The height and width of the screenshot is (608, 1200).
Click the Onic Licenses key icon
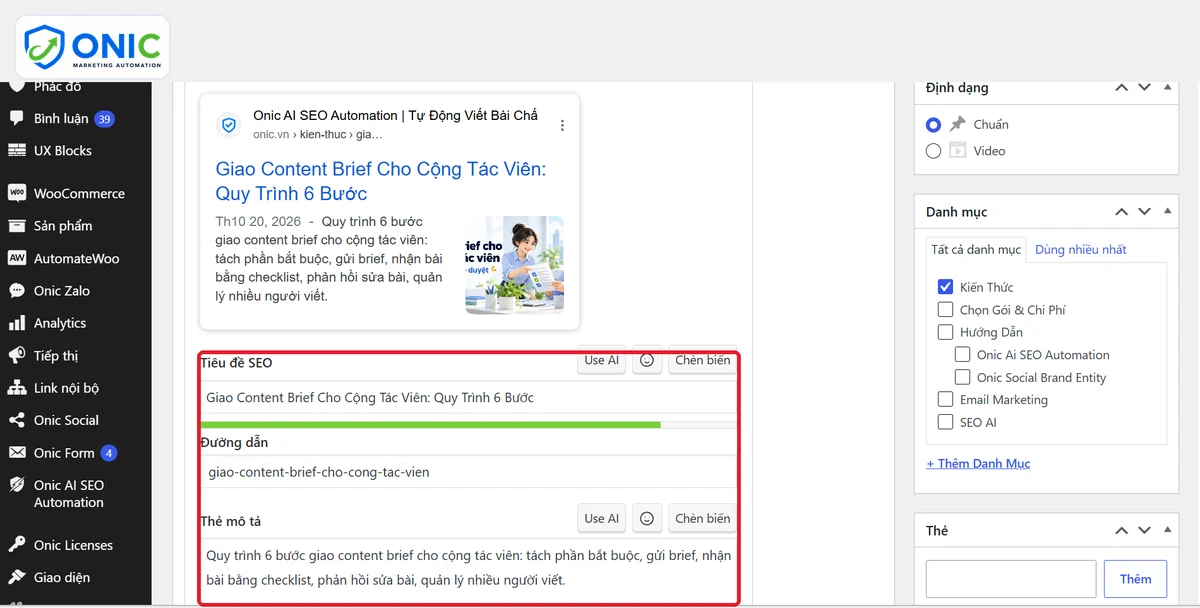[x=16, y=545]
